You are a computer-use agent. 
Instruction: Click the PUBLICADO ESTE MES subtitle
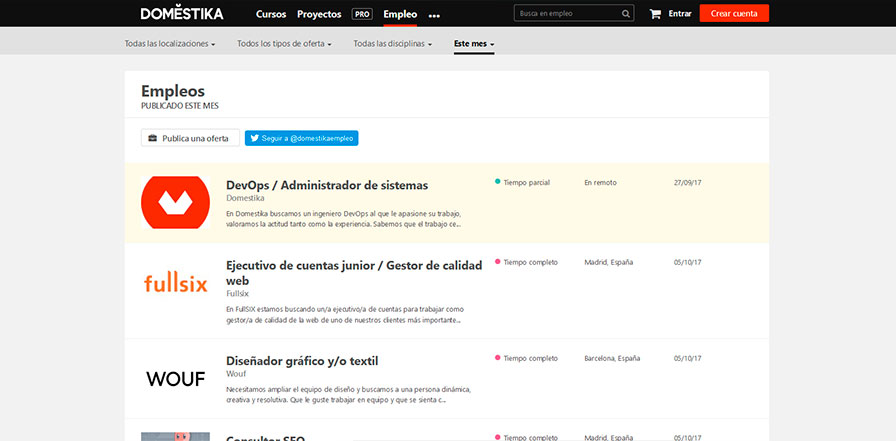click(179, 106)
